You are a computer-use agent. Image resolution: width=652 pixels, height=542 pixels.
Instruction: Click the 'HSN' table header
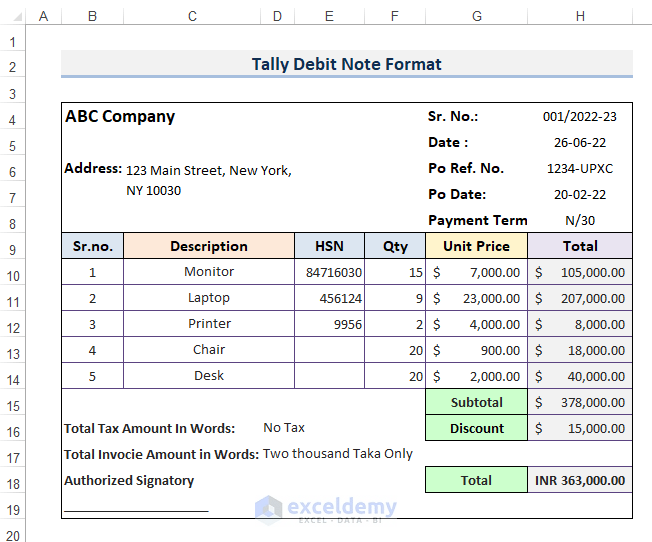click(x=329, y=246)
